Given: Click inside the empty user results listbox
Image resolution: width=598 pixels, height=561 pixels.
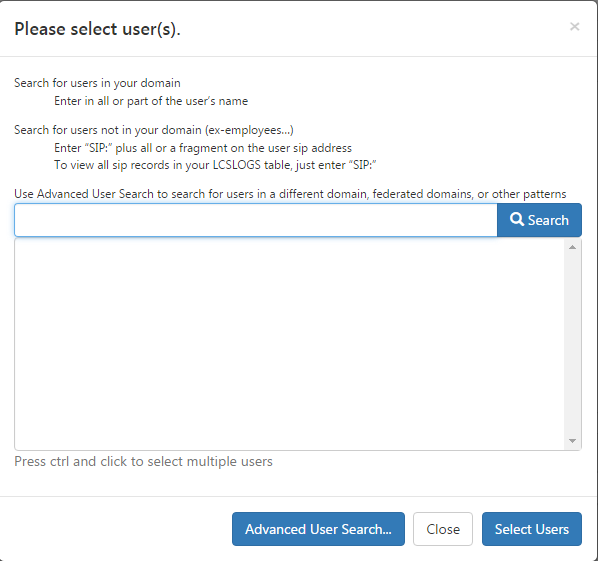Looking at the screenshot, I should 289,344.
